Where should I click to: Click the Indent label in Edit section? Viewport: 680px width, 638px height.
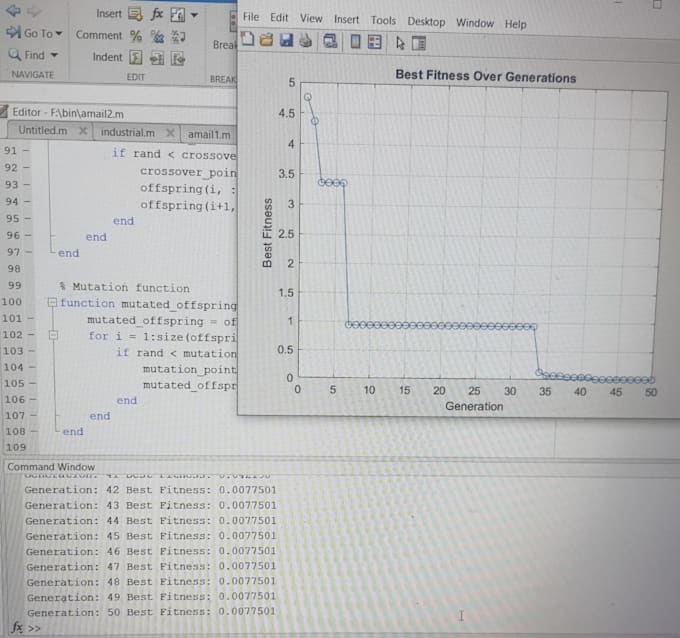(107, 57)
